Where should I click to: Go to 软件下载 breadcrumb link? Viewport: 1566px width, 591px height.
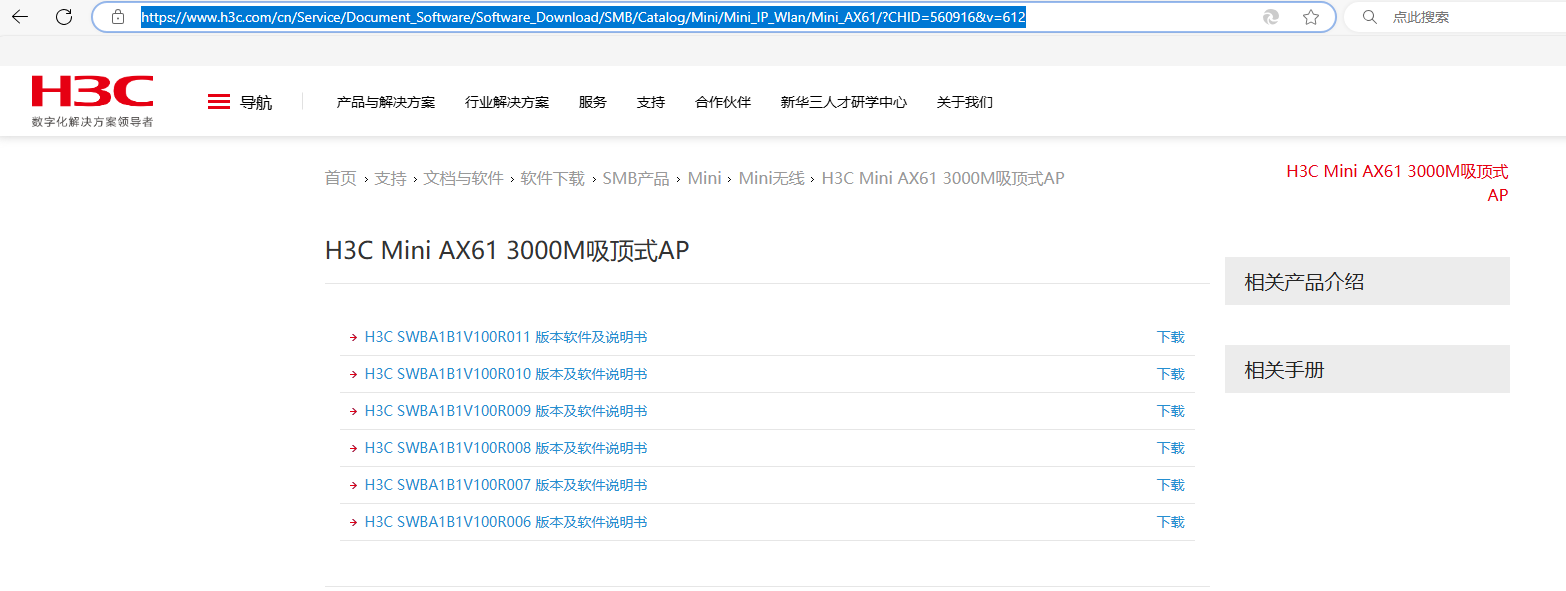pos(552,178)
